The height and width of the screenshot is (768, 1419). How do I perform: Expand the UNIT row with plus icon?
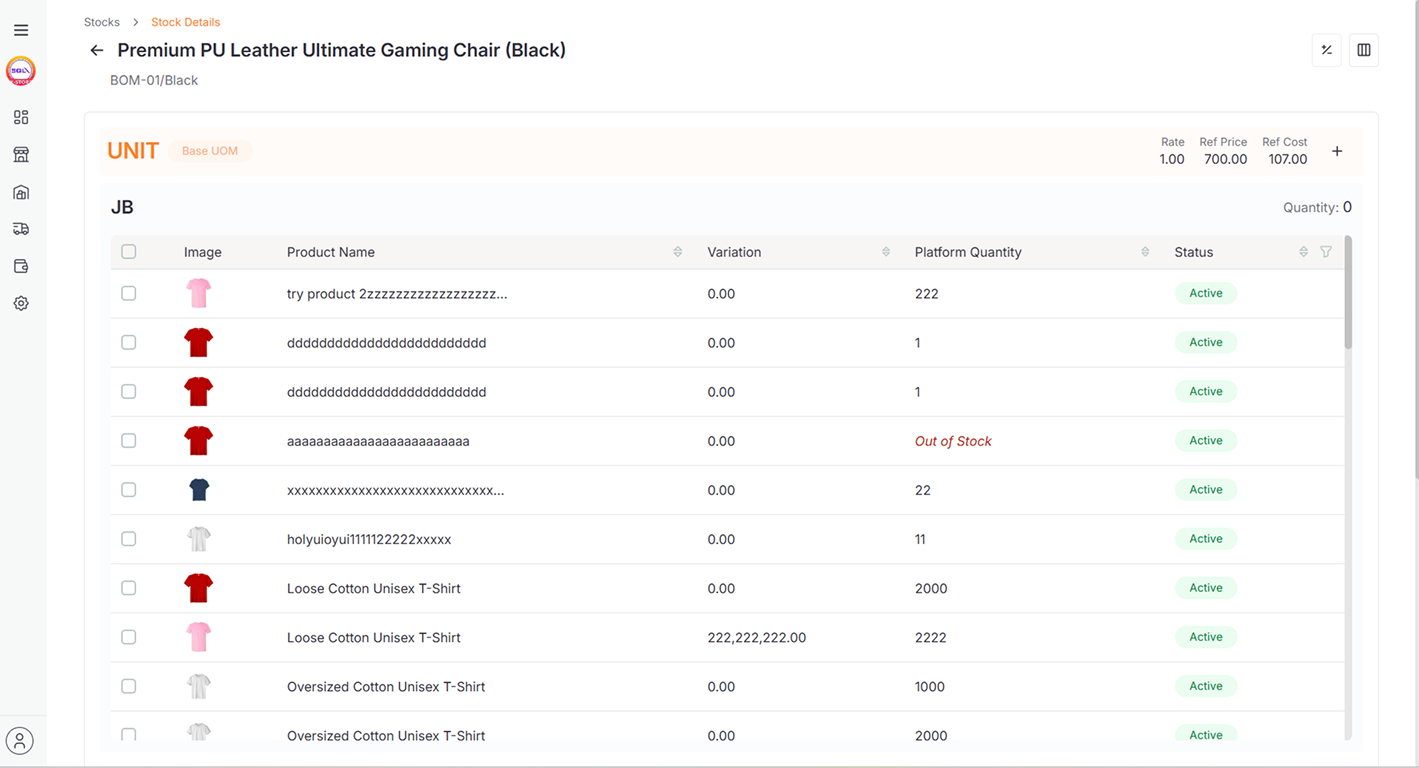pyautogui.click(x=1337, y=151)
